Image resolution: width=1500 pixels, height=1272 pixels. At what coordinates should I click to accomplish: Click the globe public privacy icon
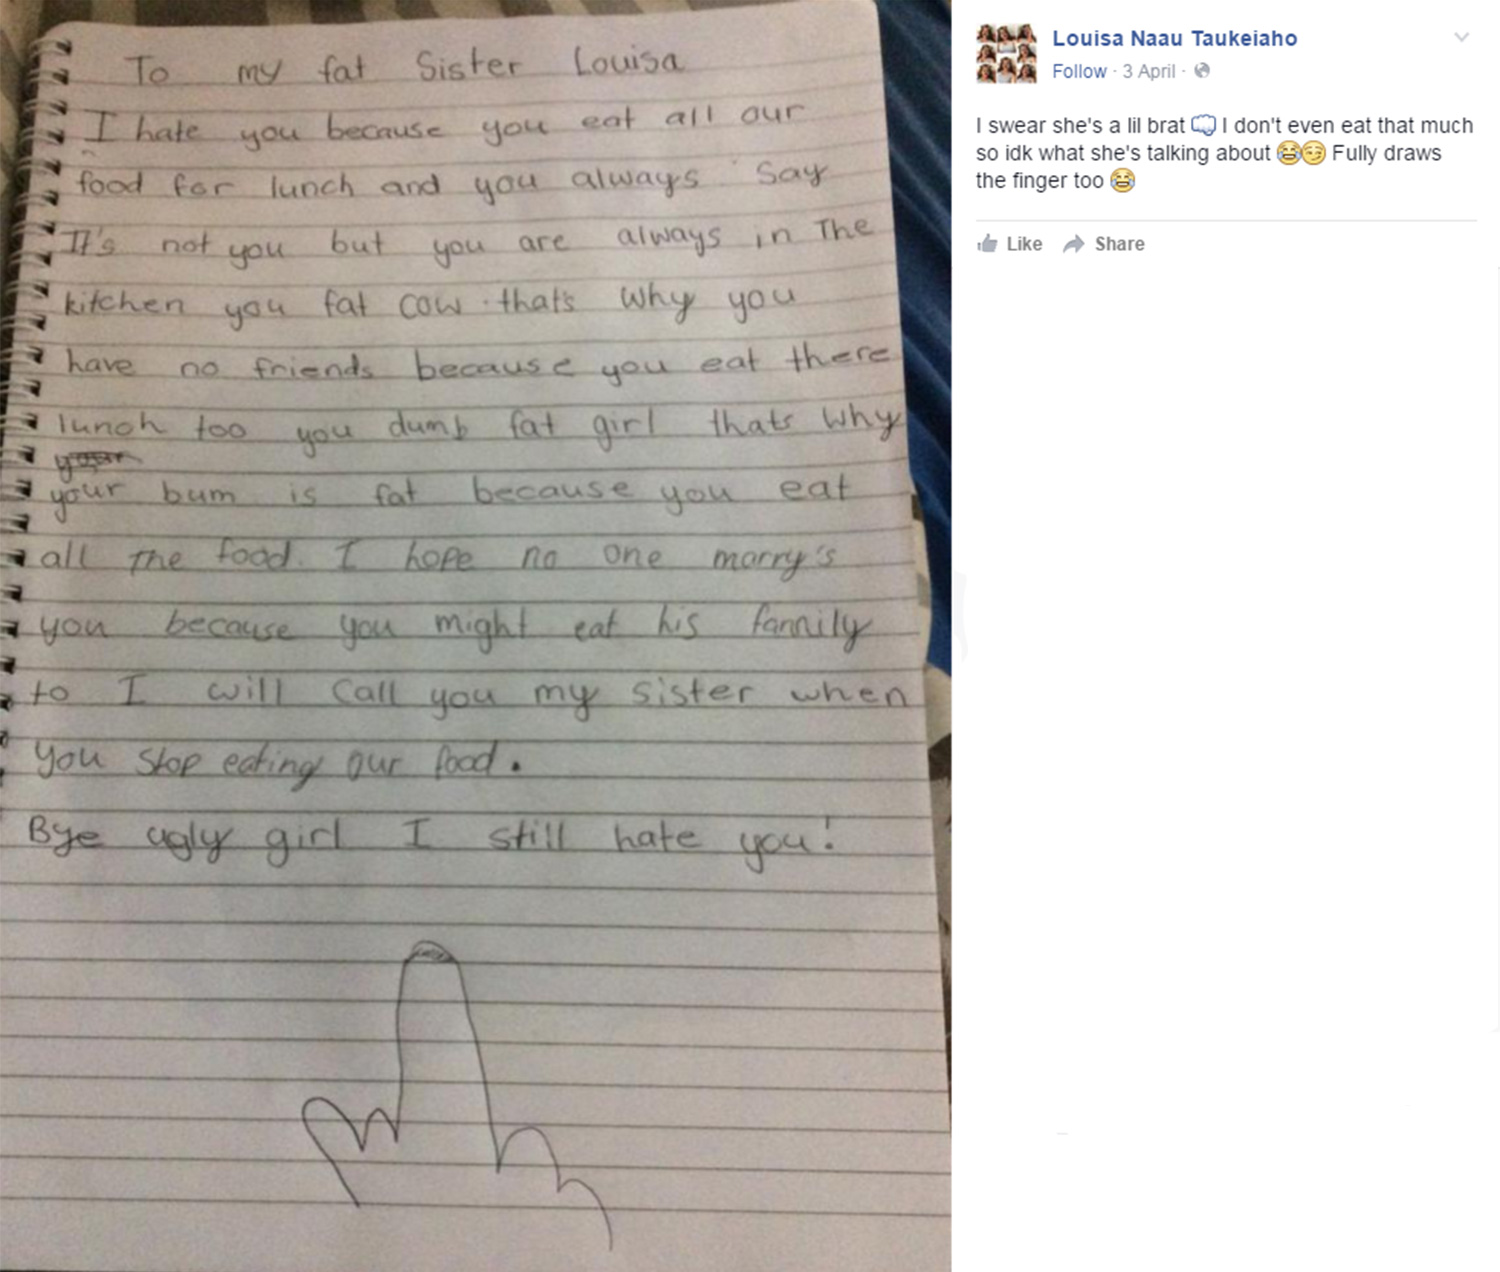coord(1202,71)
